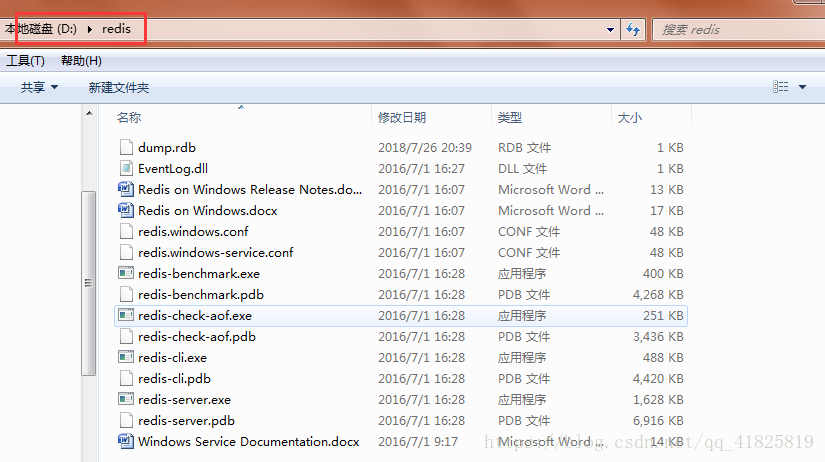Screen dimensions: 825x462
Task: Click the Windows Service Documentation.docx Word icon
Action: [126, 441]
